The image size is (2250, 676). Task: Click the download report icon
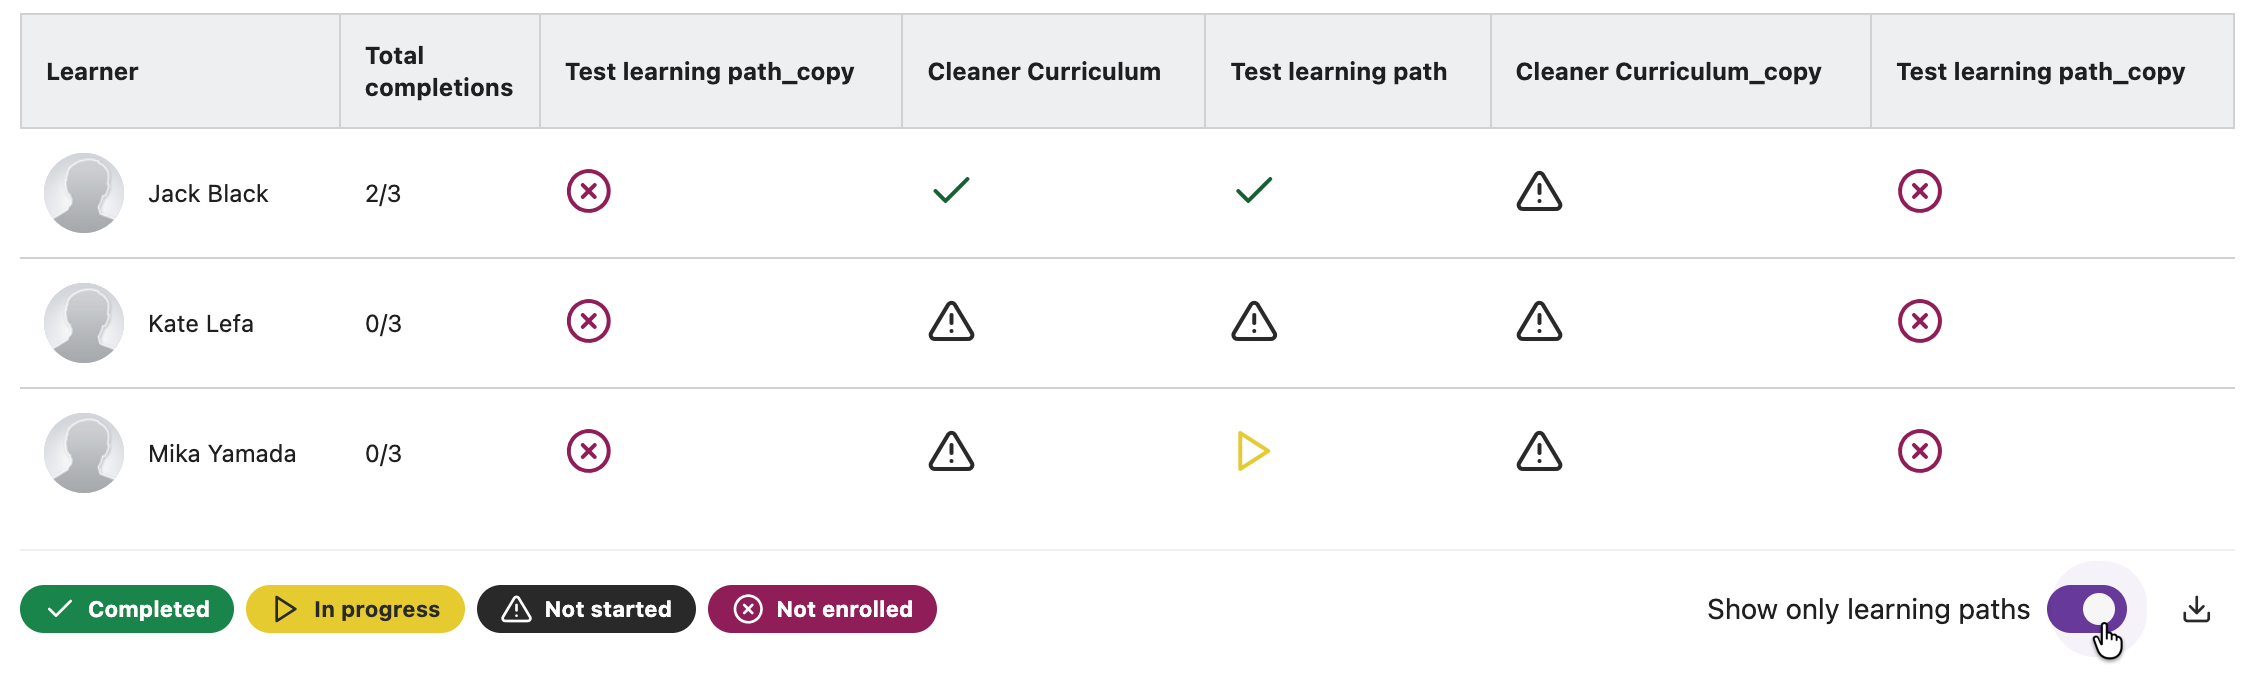(2196, 609)
